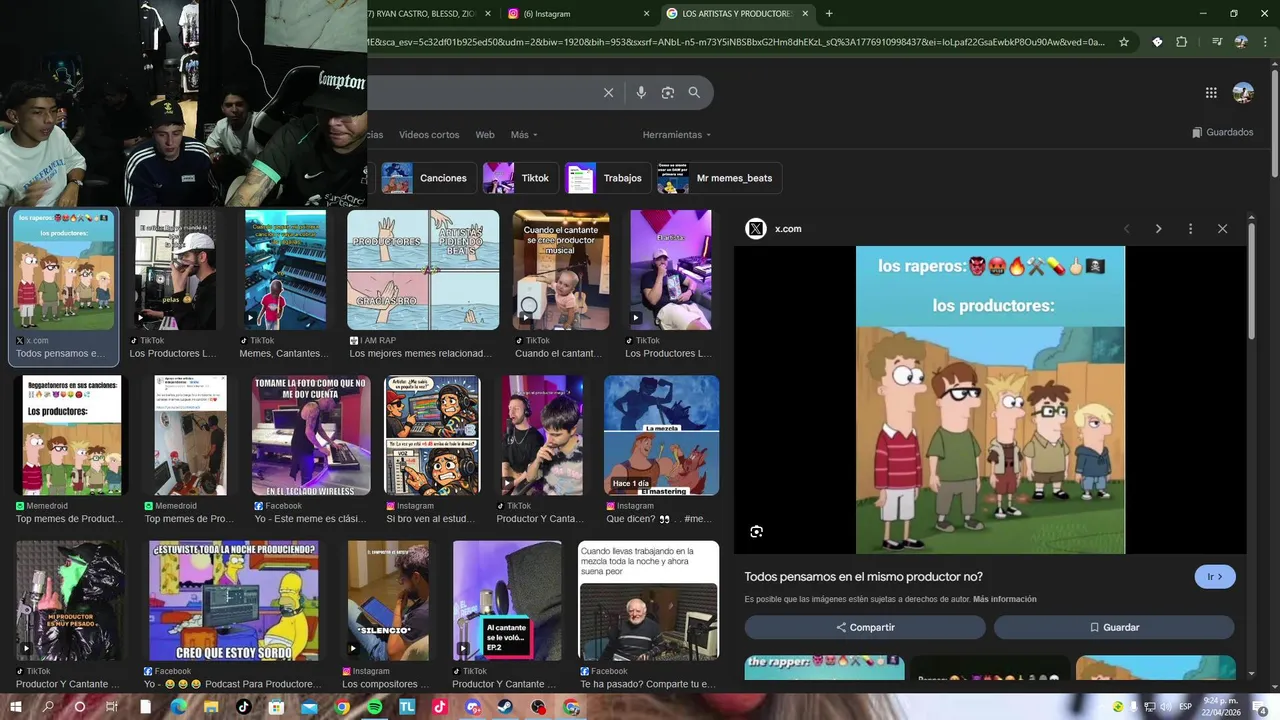Expand the Más search filter dropdown
Viewport: 1280px width, 720px height.
point(524,135)
